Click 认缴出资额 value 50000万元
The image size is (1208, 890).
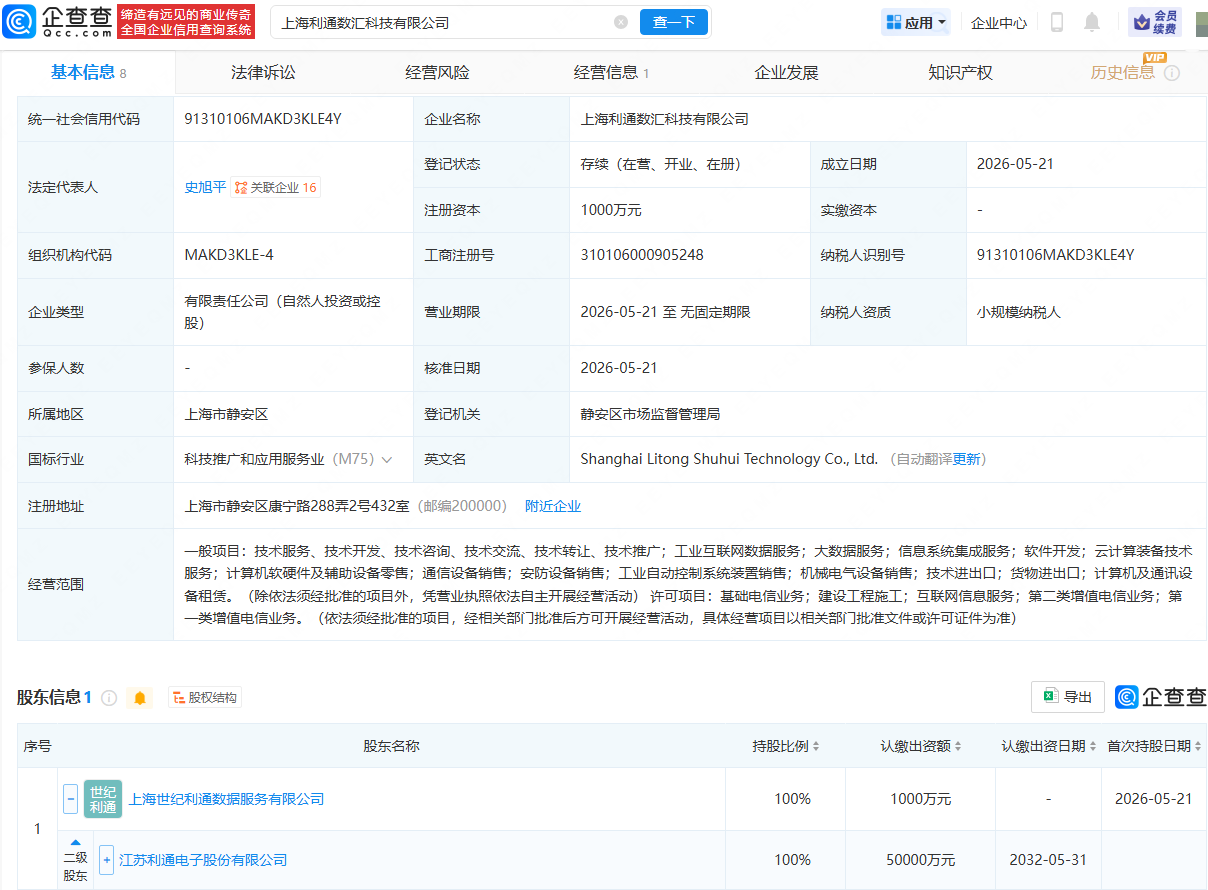(922, 860)
